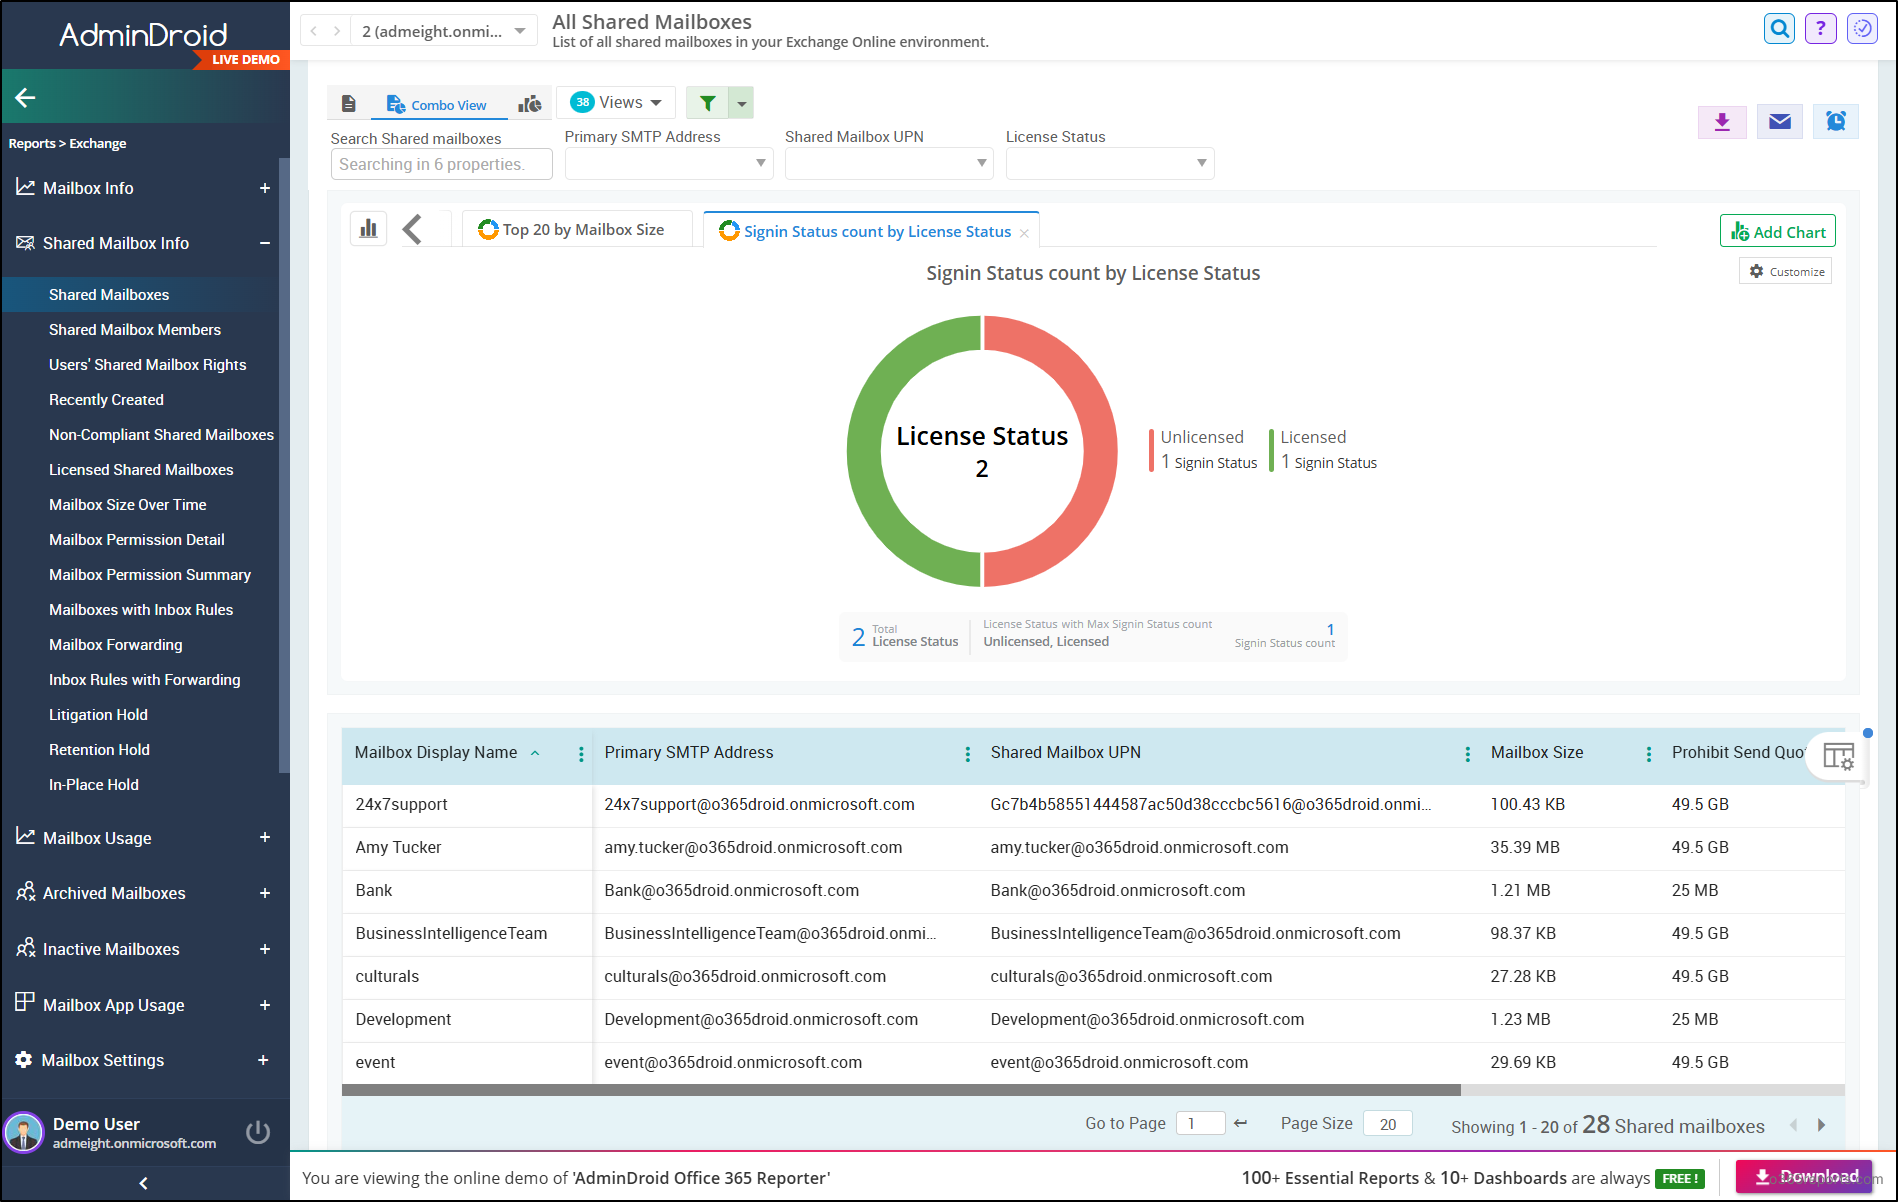Click the email report envelope icon
Screen dimensions: 1898x1202
[x=1779, y=122]
